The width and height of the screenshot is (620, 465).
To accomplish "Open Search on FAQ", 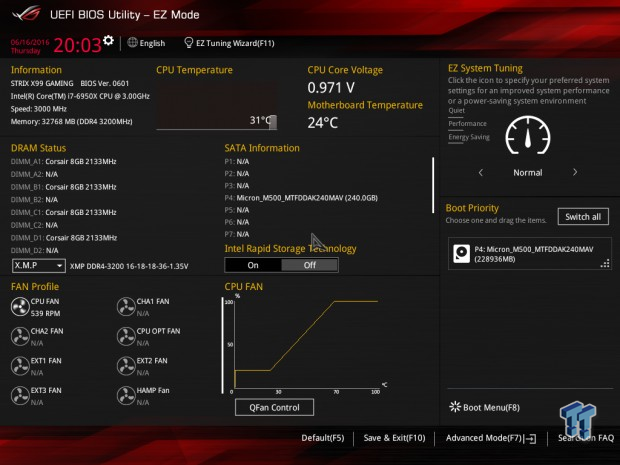I will [x=586, y=438].
